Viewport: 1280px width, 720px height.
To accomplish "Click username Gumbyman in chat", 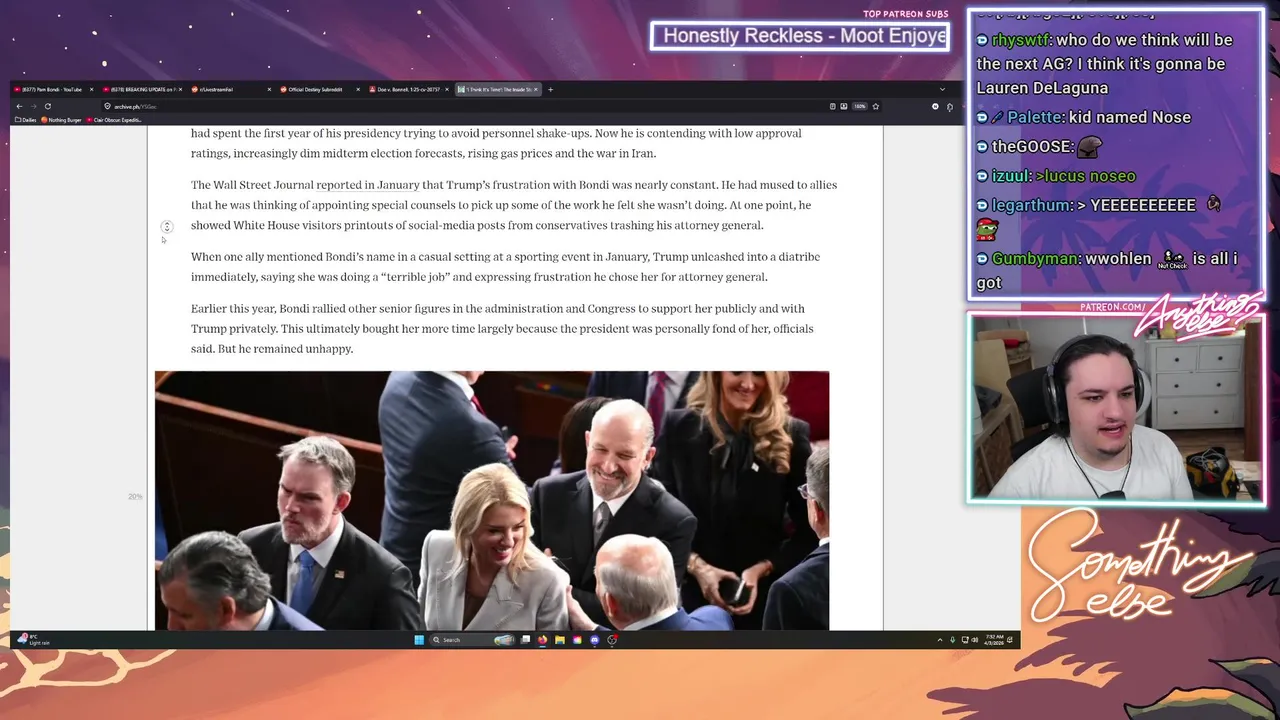I will (1035, 259).
